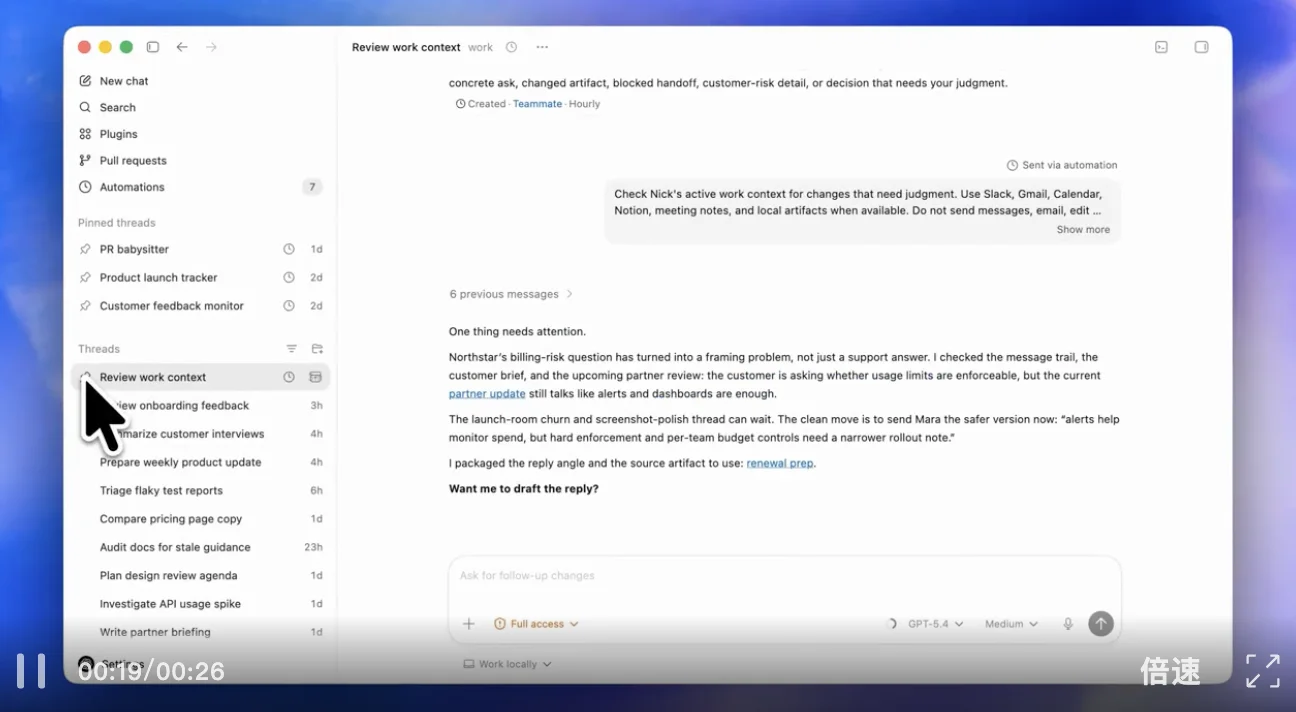This screenshot has height=712, width=1296.
Task: Open thread Compare pricing page copy
Action: [x=171, y=519]
